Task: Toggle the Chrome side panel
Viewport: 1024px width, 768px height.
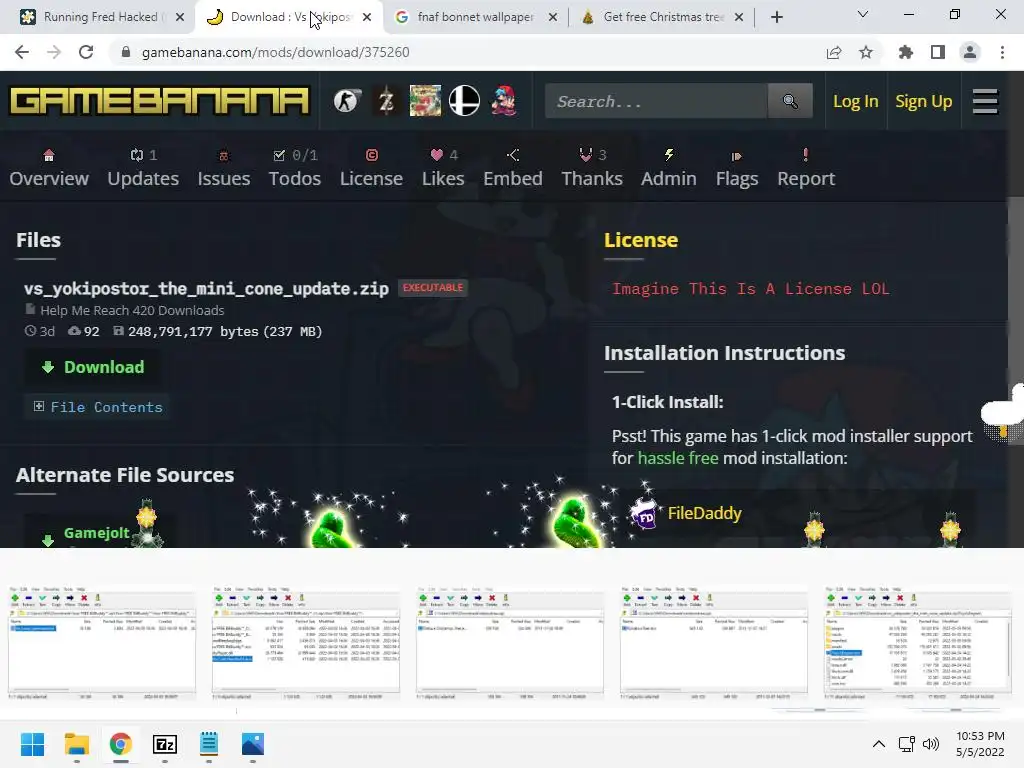Action: tap(938, 52)
